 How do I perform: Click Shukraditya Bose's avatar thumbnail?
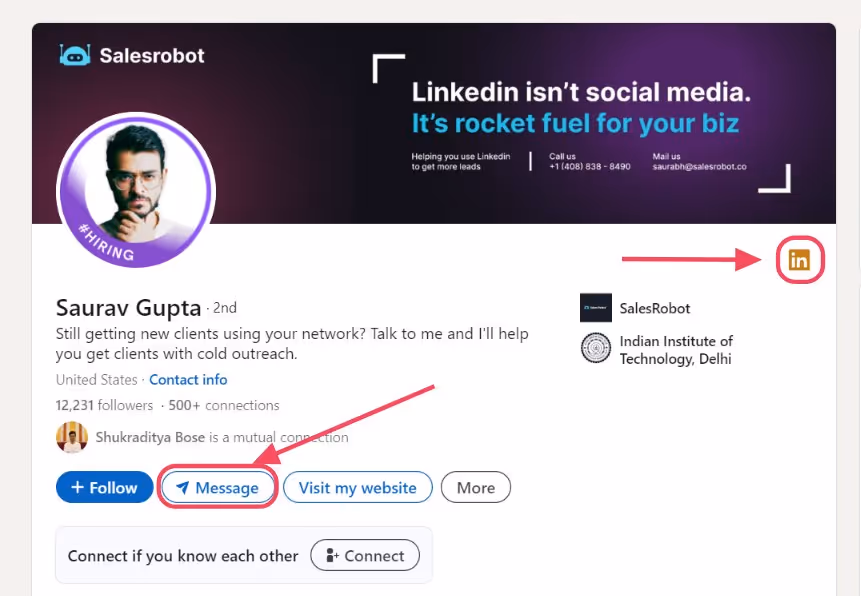(71, 438)
